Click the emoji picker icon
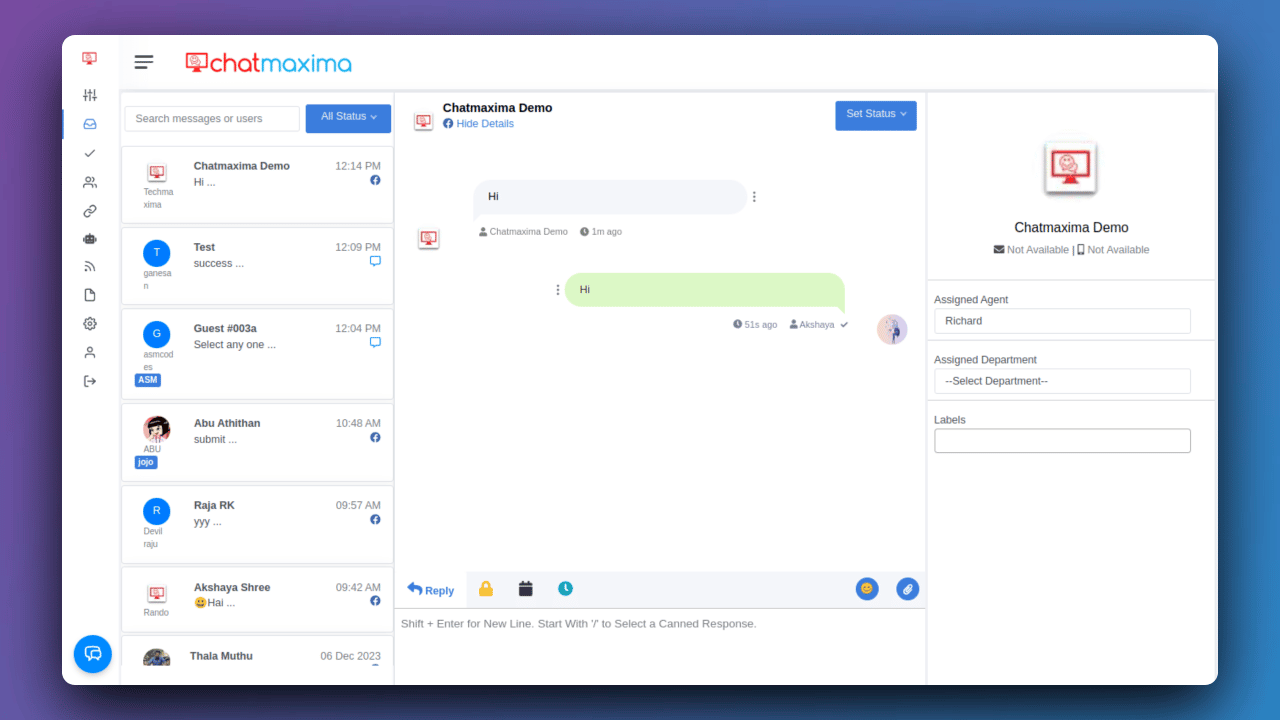 pos(867,589)
